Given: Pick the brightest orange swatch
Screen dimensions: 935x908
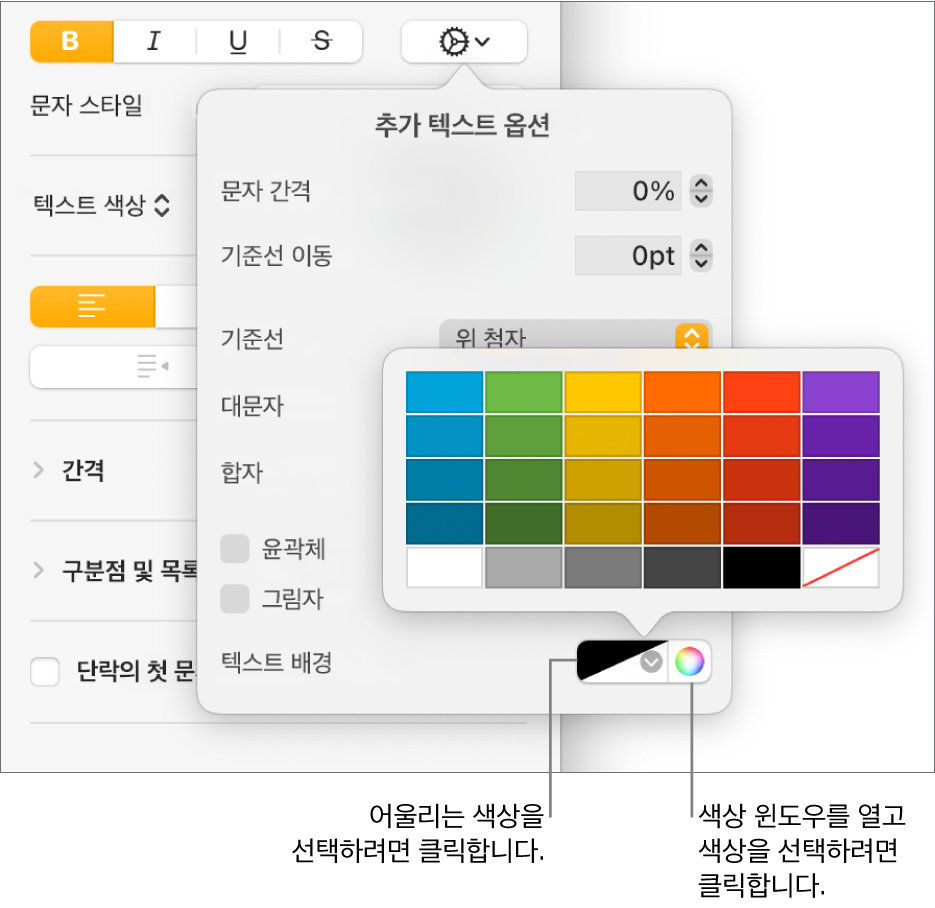Looking at the screenshot, I should pos(682,392).
